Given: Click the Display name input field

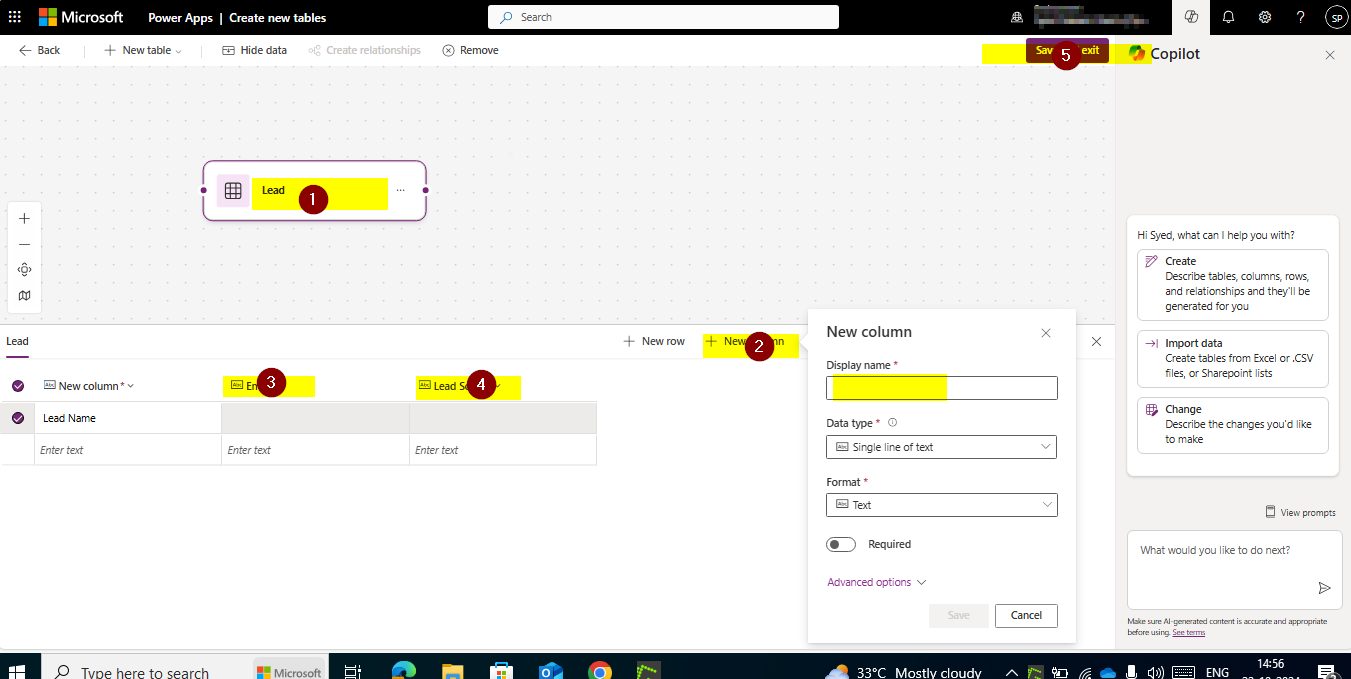Looking at the screenshot, I should [x=941, y=387].
